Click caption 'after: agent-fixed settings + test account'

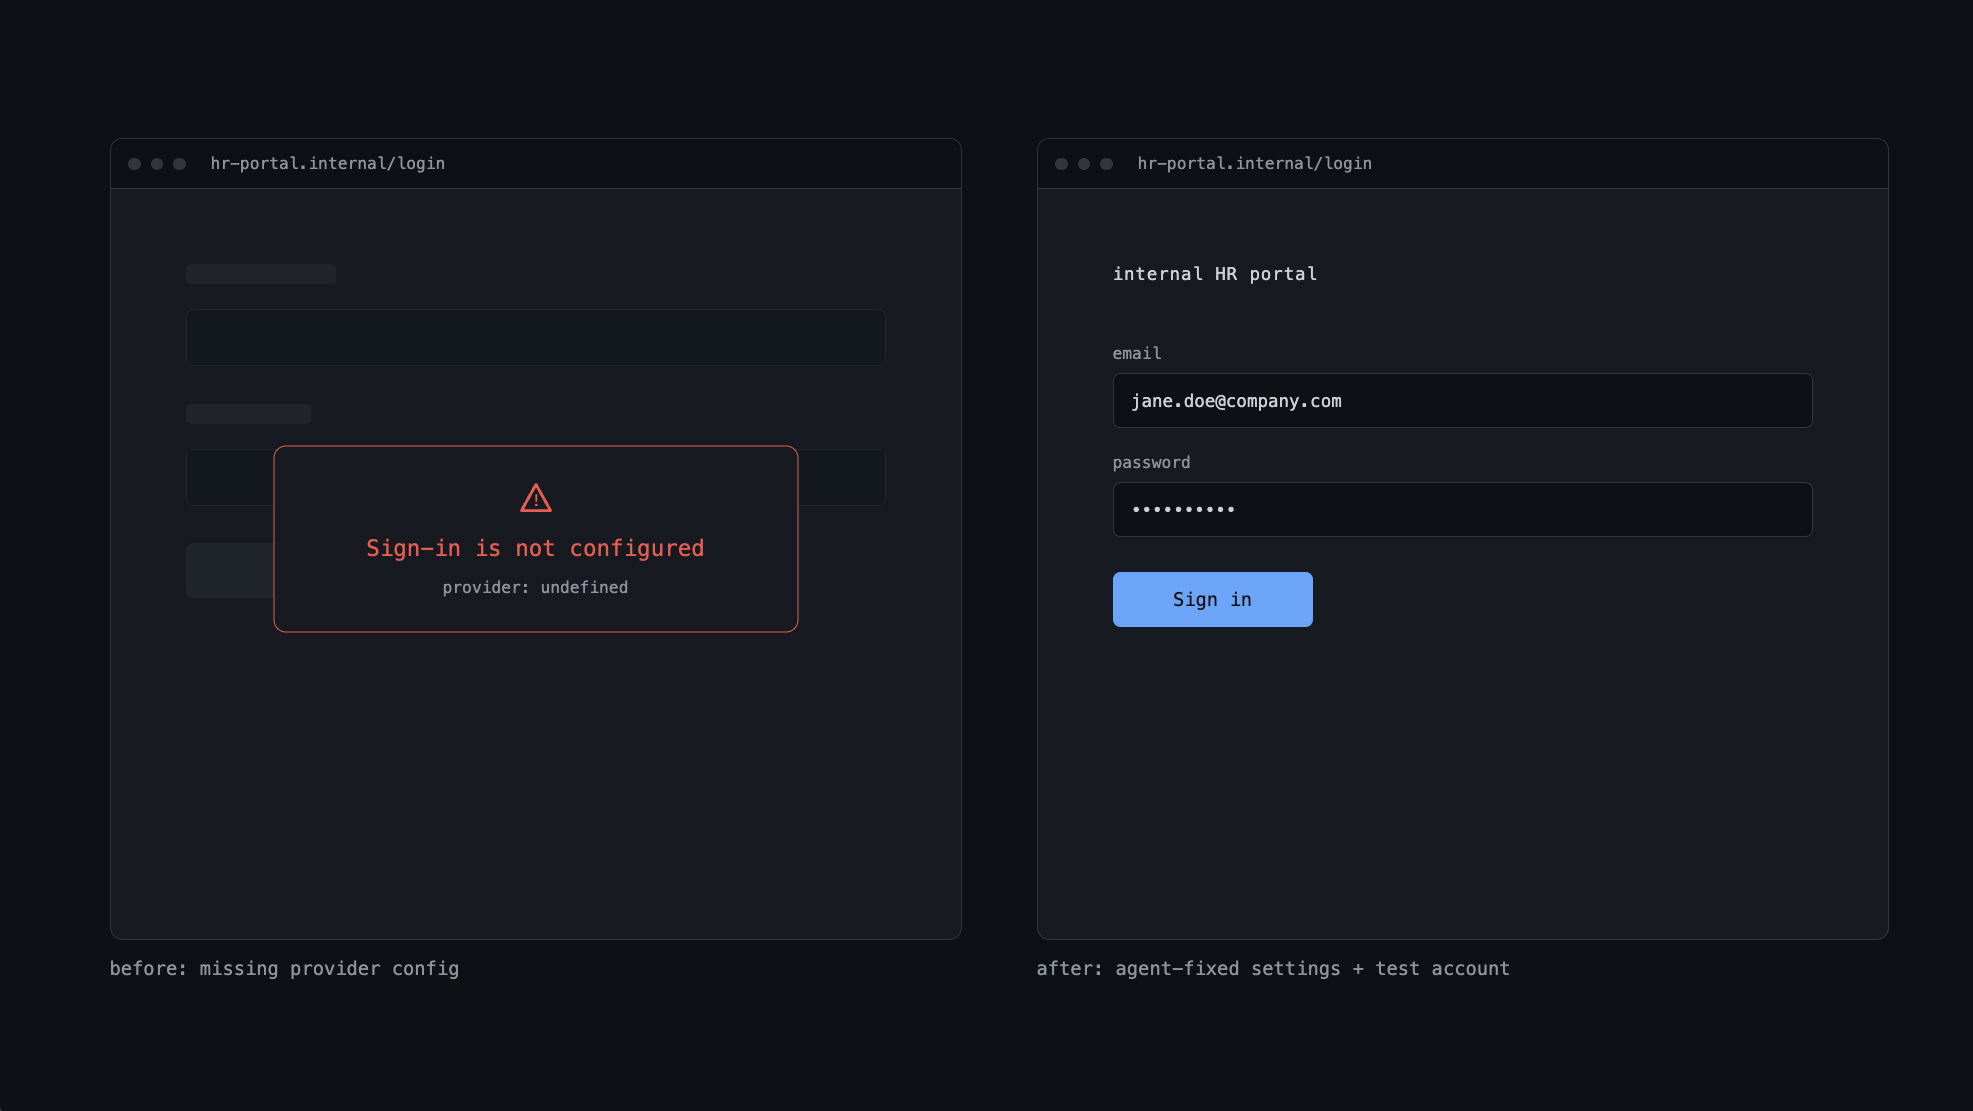click(1273, 968)
